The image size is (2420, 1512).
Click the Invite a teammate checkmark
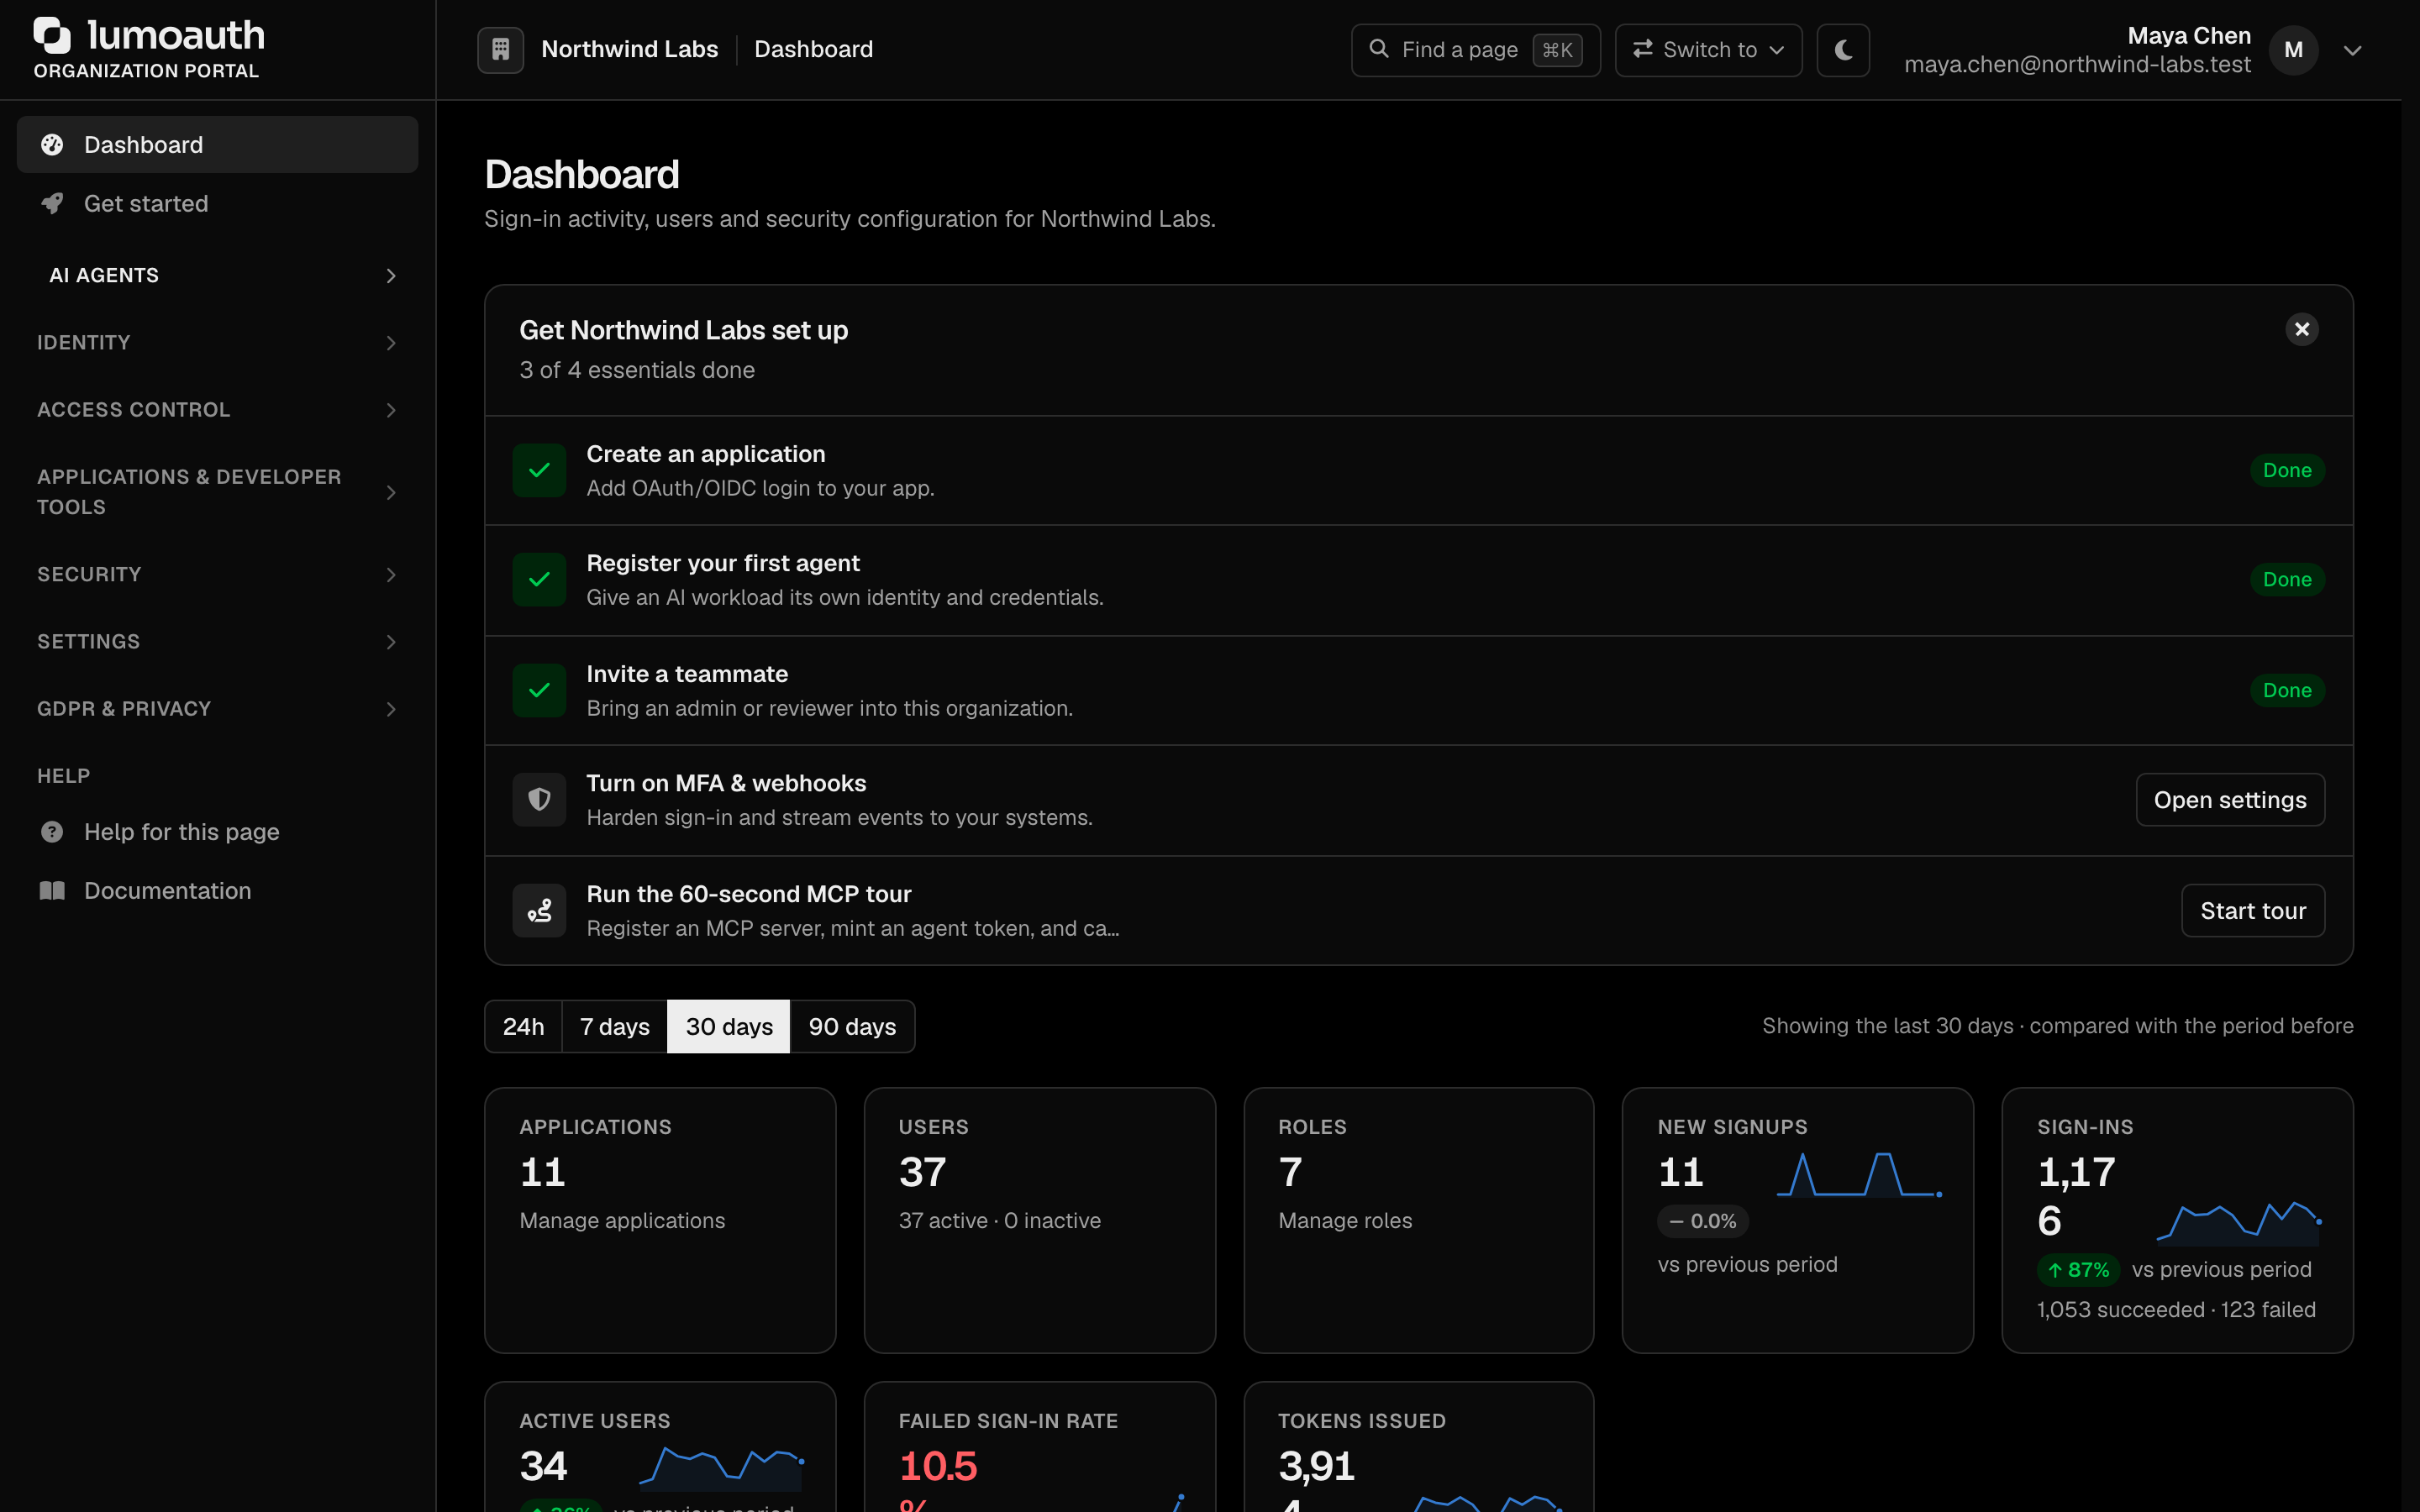coord(539,690)
